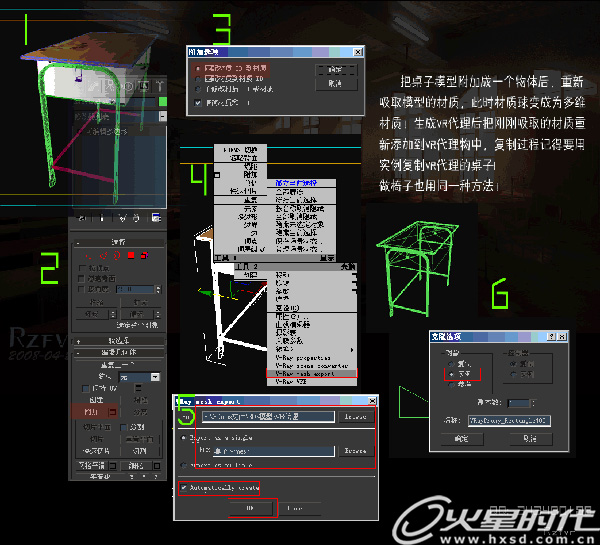600x545 pixels.
Task: Click 副本数 spinner arrows in 克隆选项
Action: click(533, 403)
